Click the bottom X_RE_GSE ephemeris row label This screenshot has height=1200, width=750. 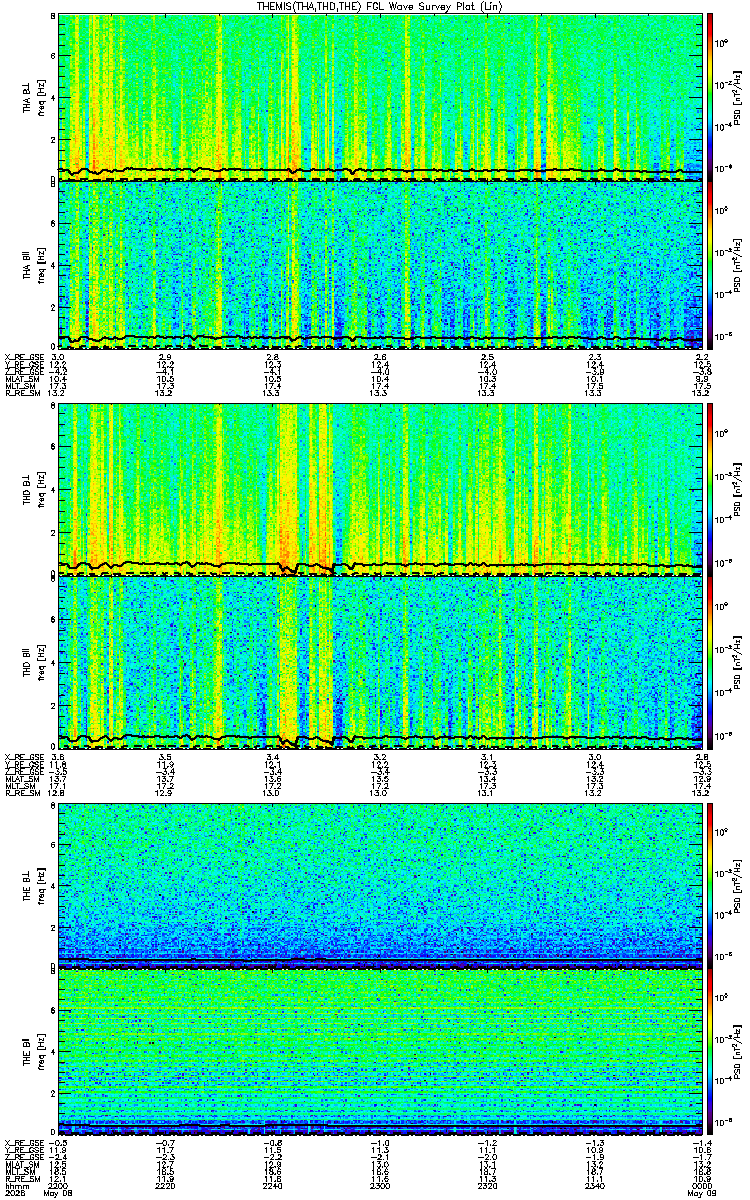pos(22,1143)
